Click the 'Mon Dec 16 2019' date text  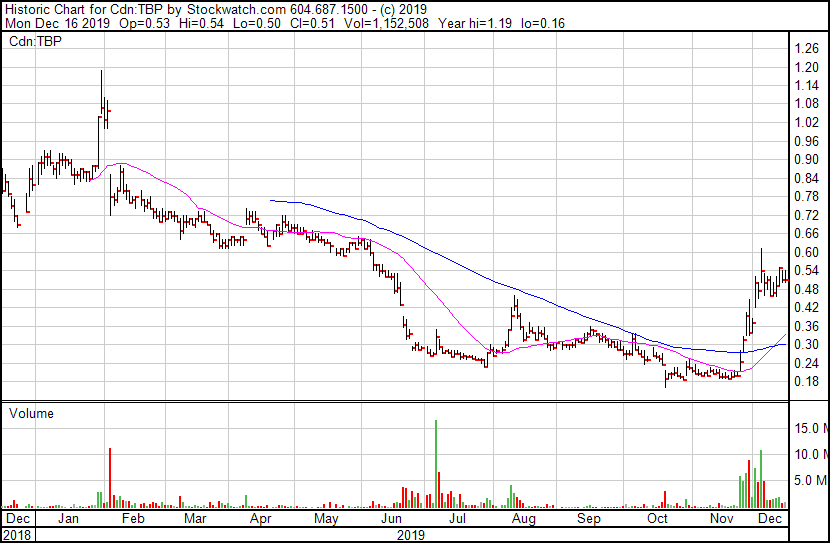tap(57, 23)
